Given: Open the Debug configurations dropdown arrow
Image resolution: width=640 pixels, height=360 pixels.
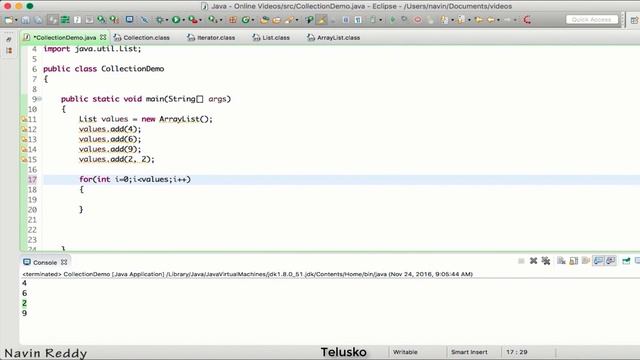Looking at the screenshot, I should point(167,20).
